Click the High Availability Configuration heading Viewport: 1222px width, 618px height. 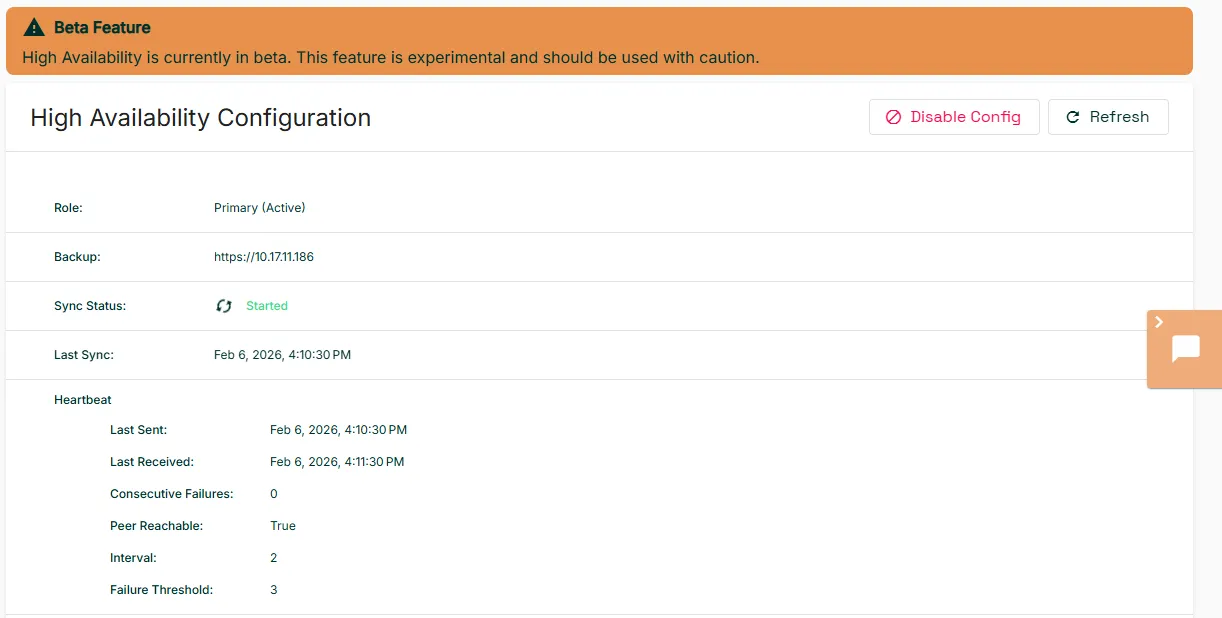(201, 118)
